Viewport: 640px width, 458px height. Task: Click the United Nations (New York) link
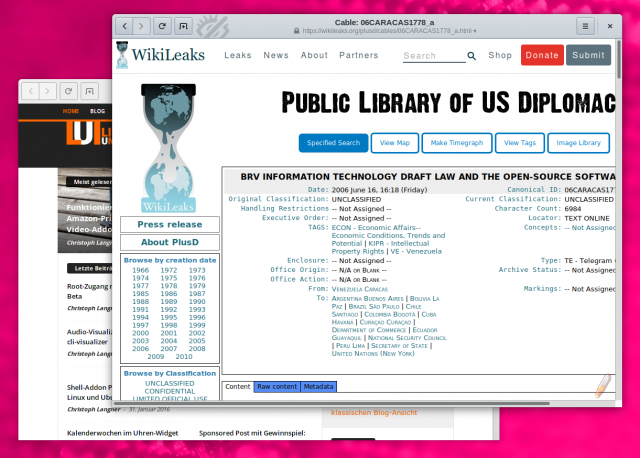(373, 354)
